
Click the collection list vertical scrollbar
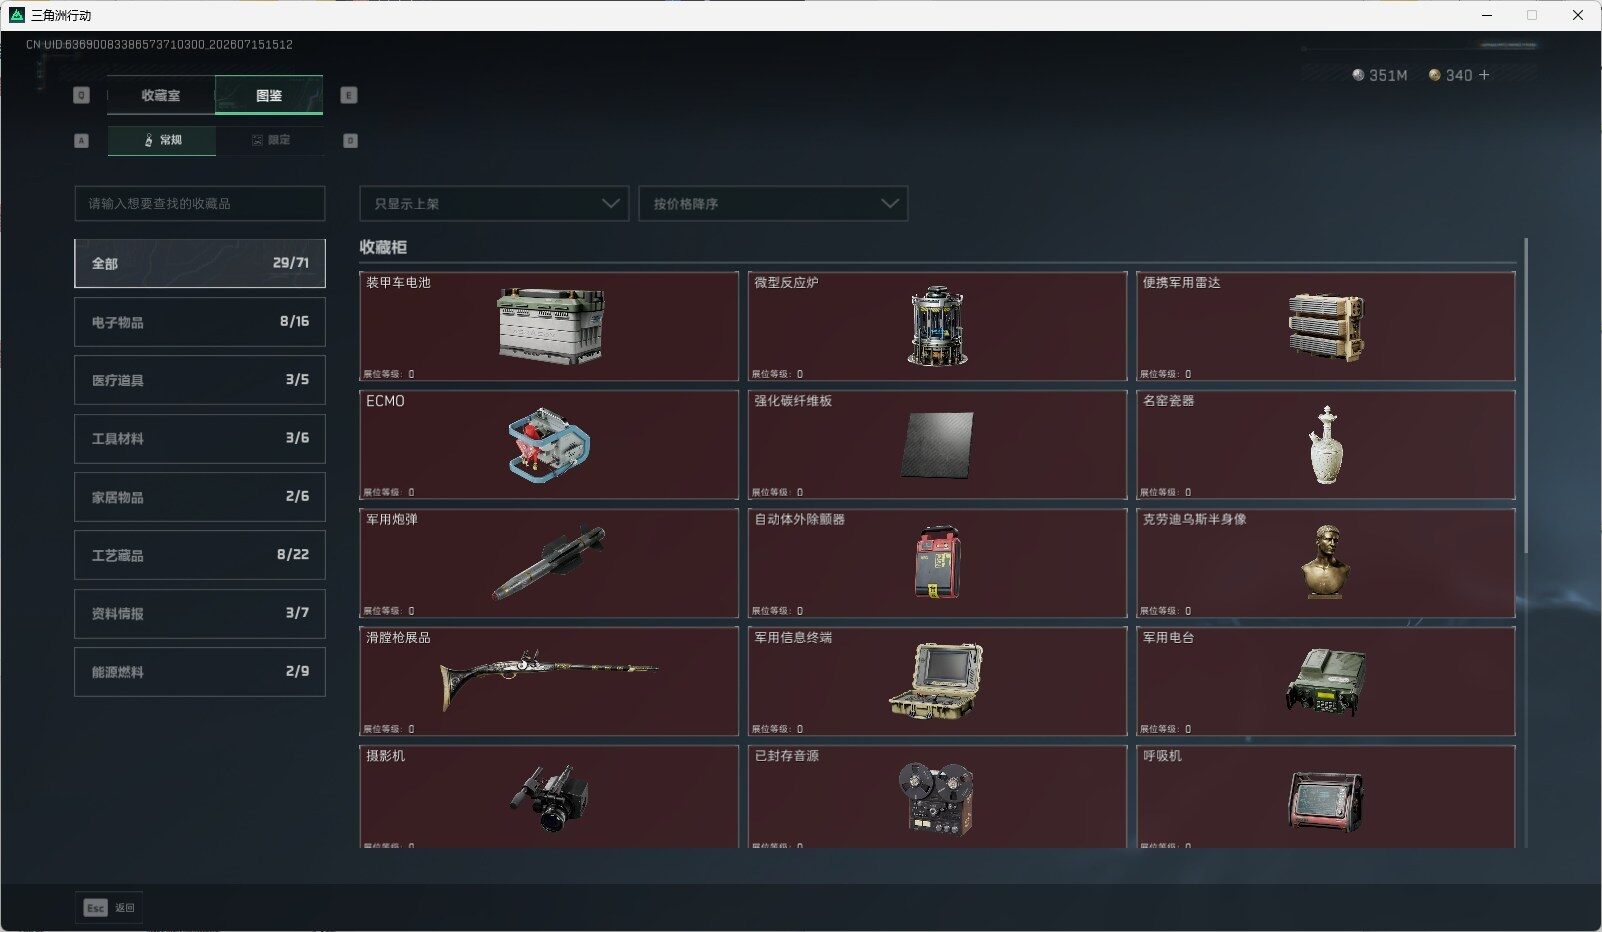pos(1526,395)
